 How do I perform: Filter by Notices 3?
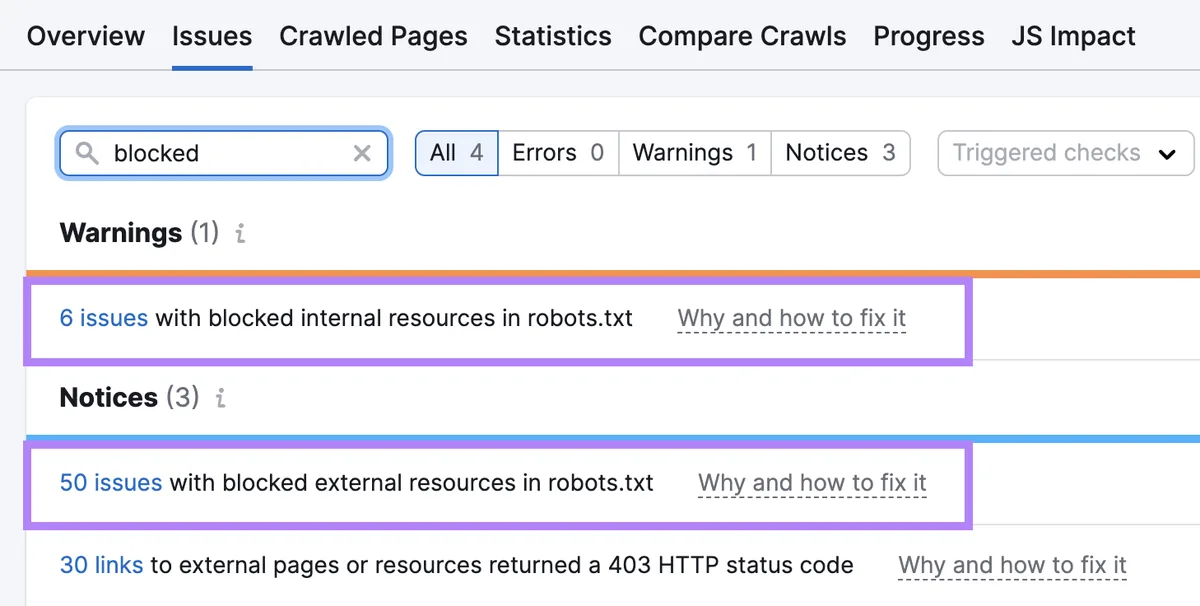tap(840, 153)
